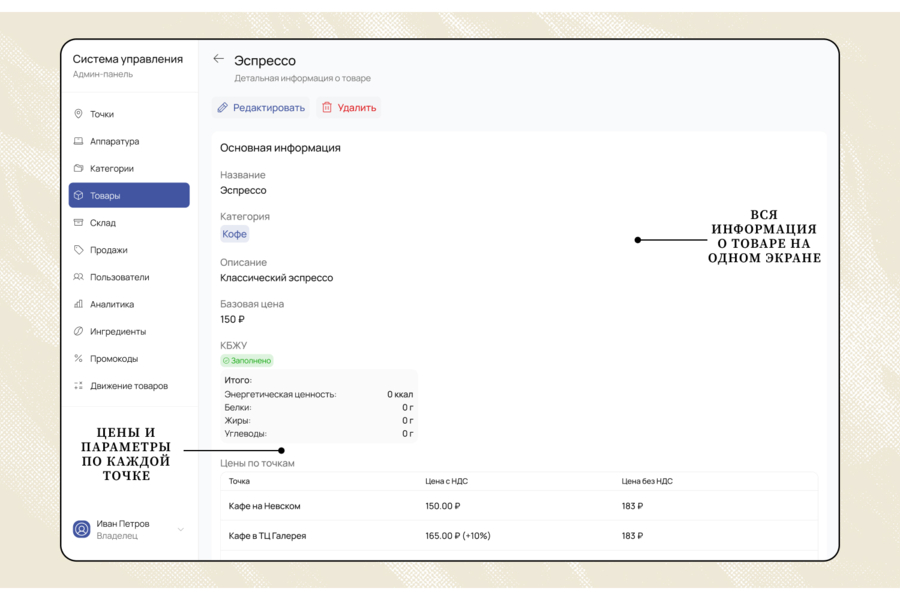Viewport: 900px width, 600px height.
Task: Click the back arrow next to Эспрессо
Action: pyautogui.click(x=218, y=59)
